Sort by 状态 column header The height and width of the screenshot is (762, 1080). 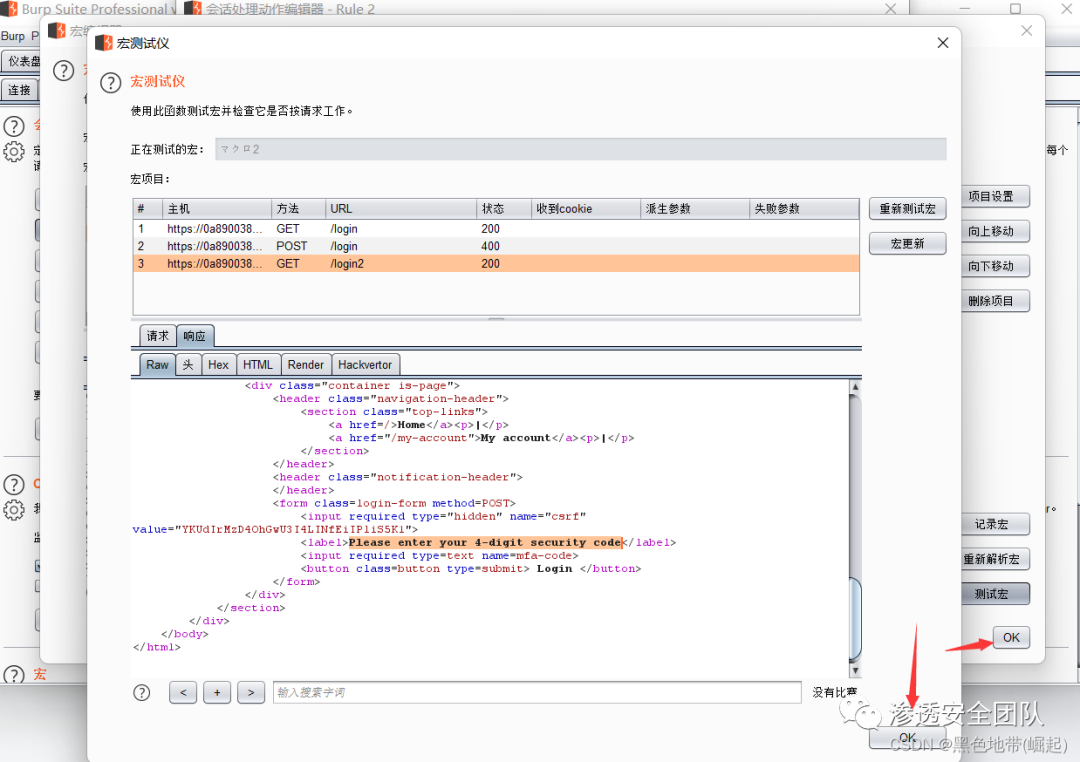[x=503, y=209]
